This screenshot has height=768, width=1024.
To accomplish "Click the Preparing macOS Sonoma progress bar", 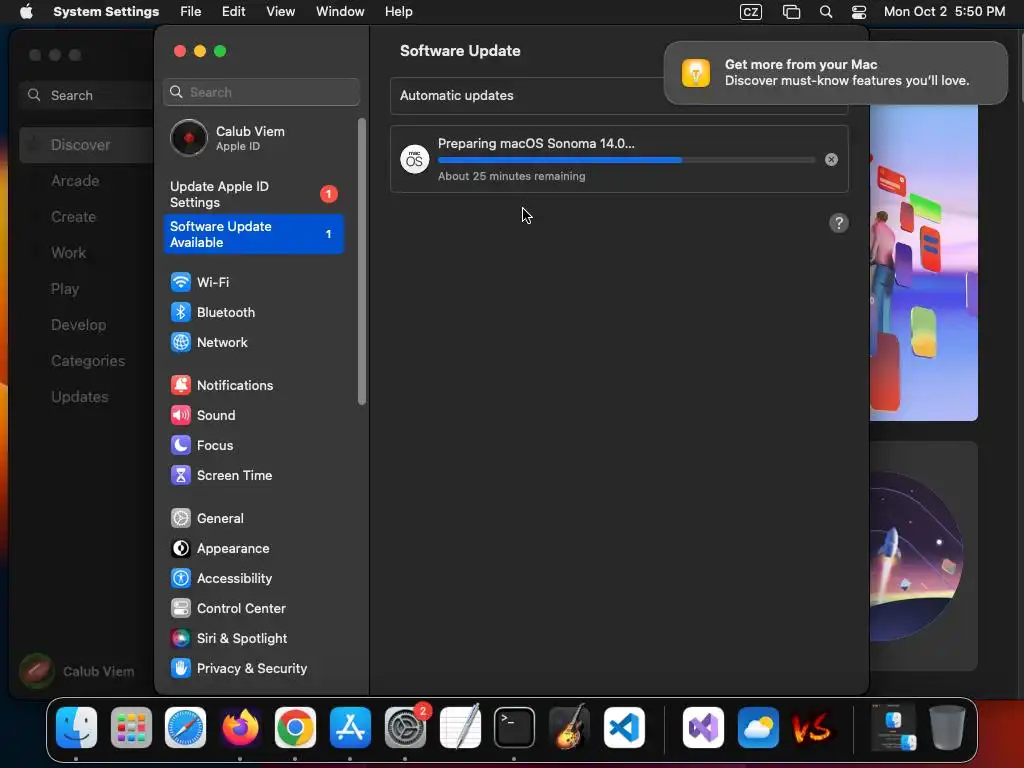I will click(x=626, y=160).
